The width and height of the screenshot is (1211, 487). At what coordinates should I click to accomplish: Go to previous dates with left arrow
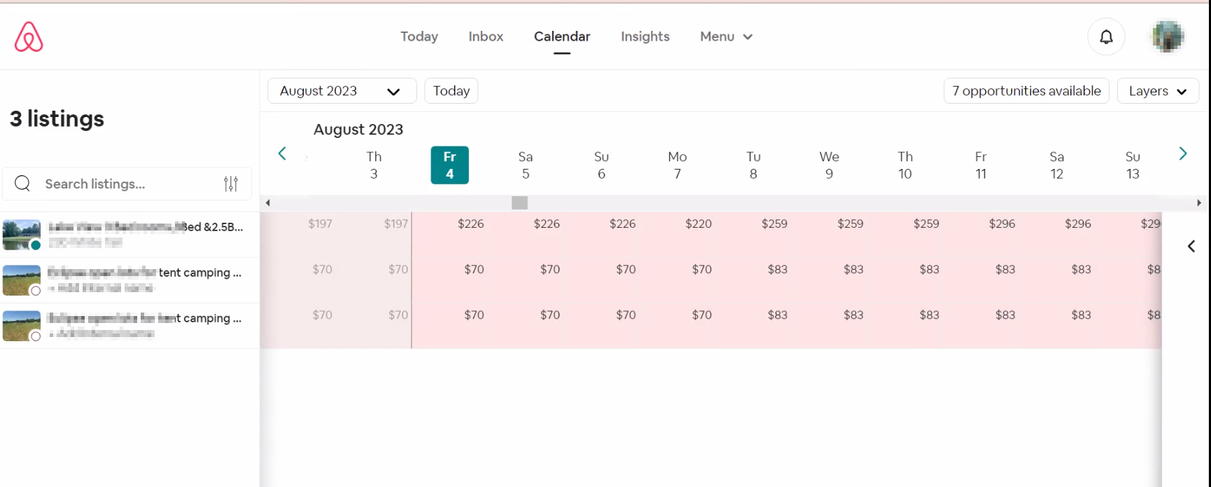tap(282, 154)
